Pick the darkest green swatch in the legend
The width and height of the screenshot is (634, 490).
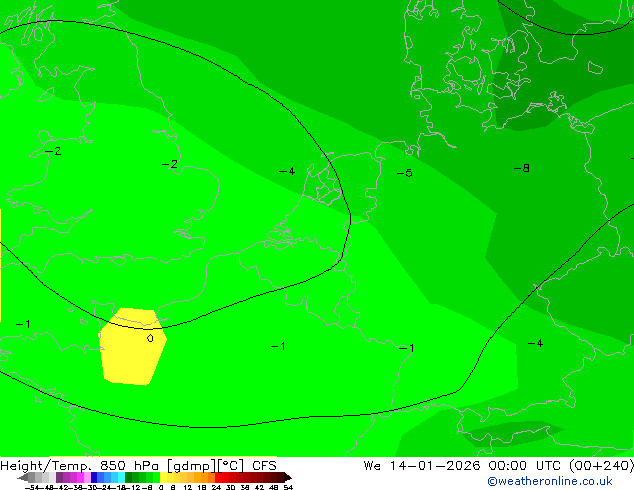pyautogui.click(x=128, y=477)
